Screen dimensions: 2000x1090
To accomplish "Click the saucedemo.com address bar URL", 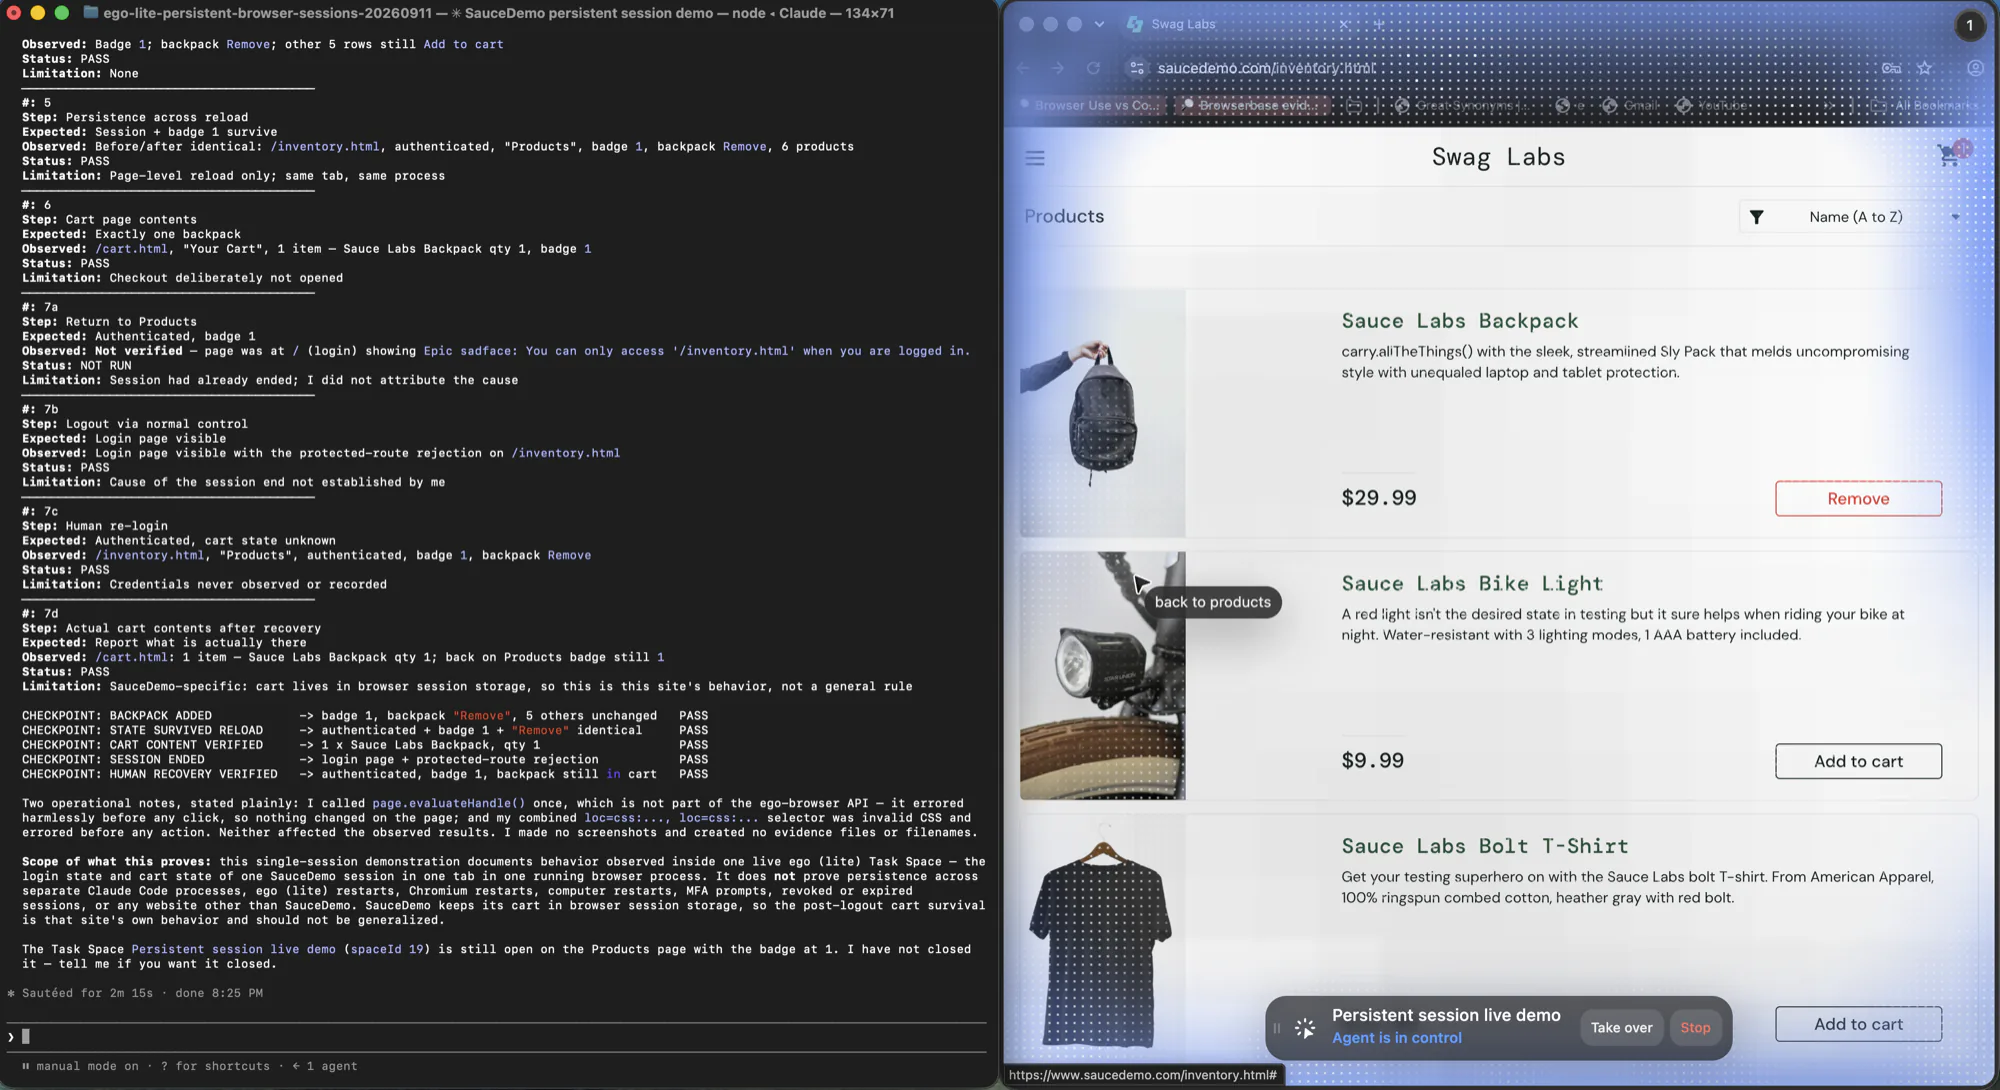I will coord(1266,68).
